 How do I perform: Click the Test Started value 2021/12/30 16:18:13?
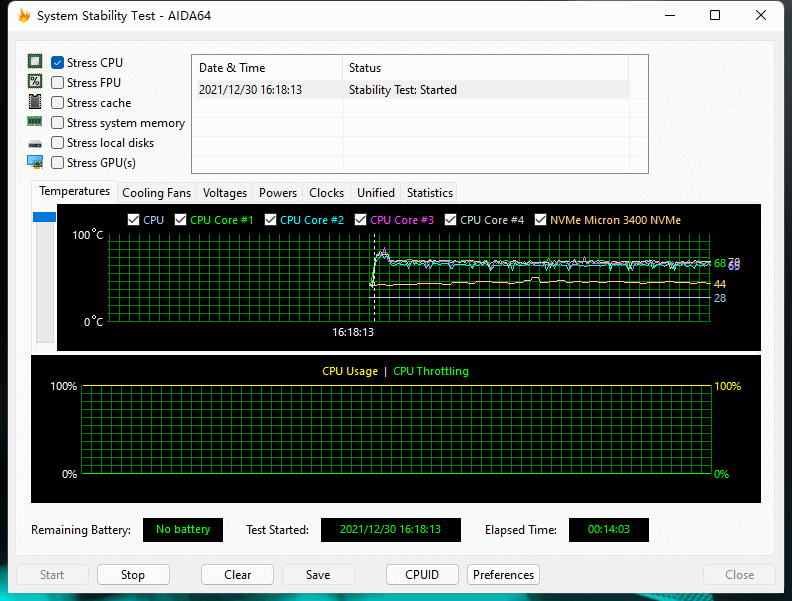(390, 530)
